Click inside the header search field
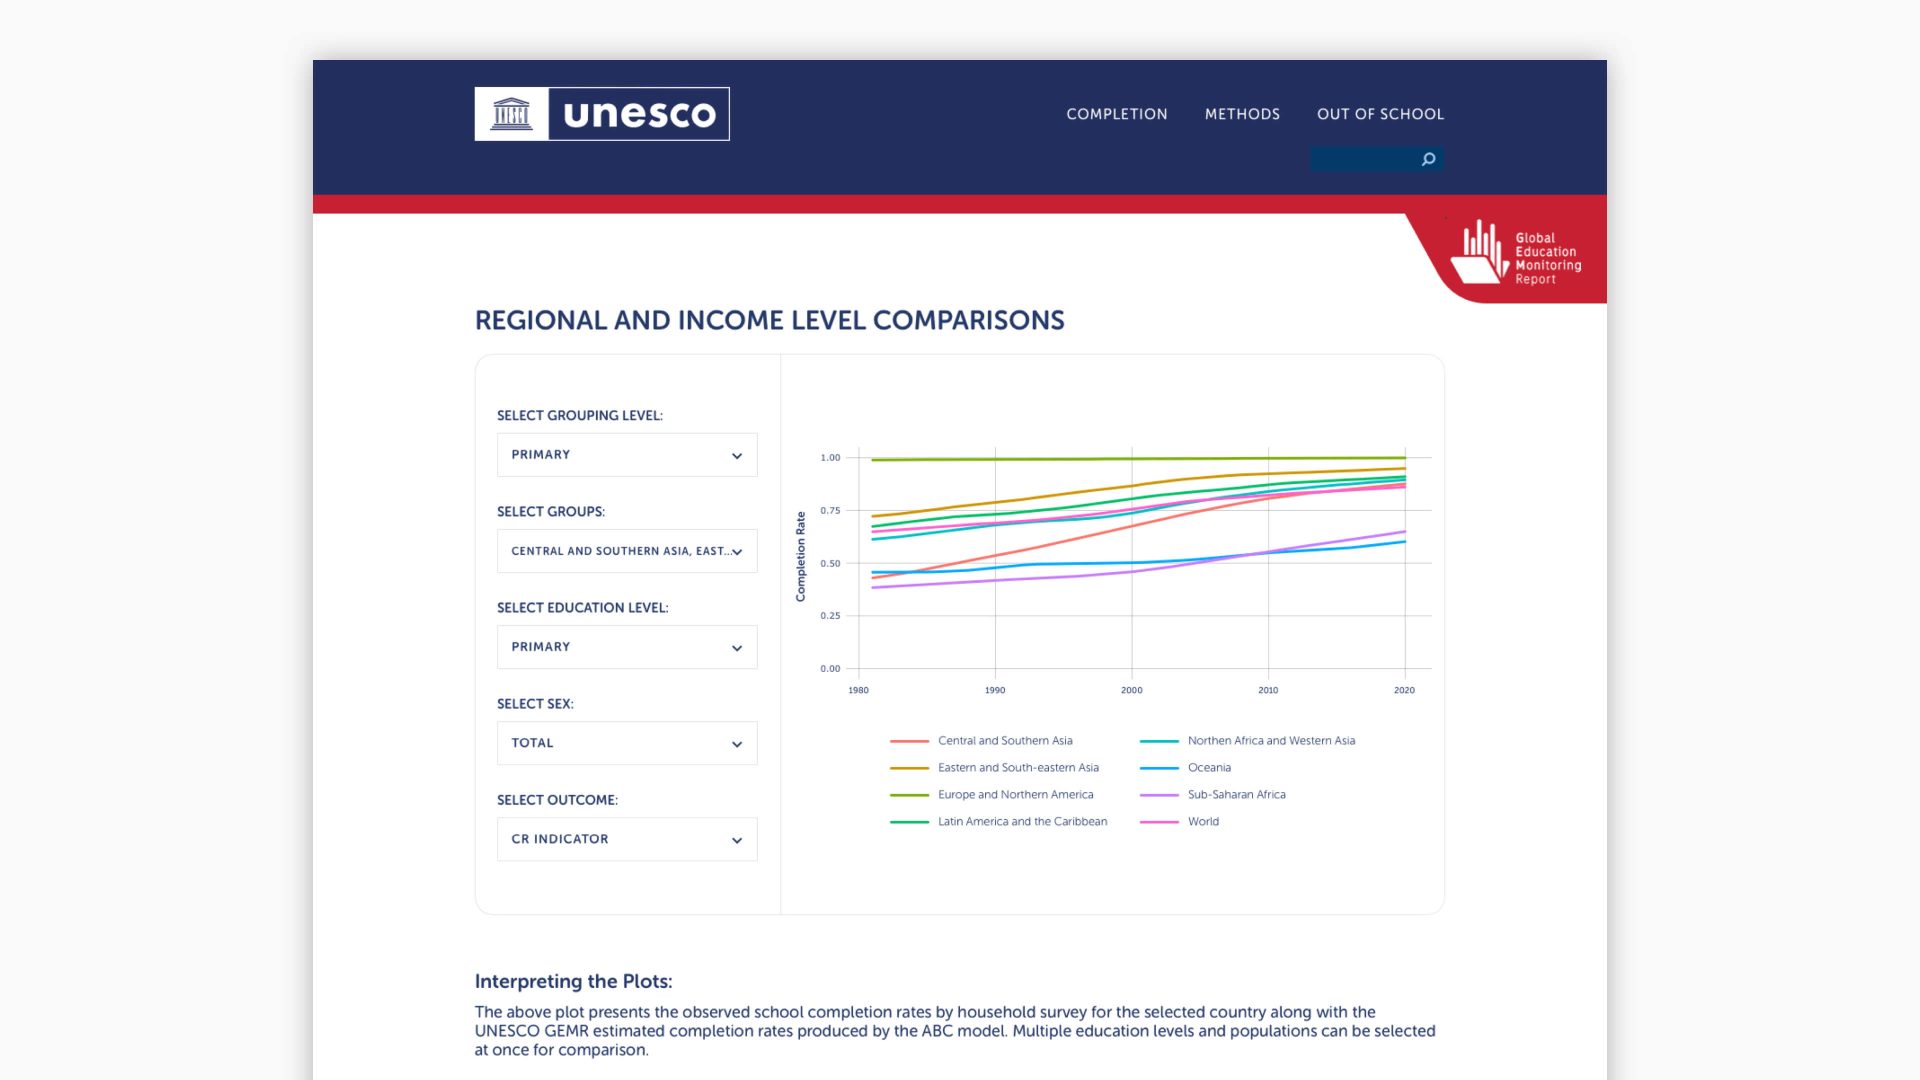This screenshot has width=1920, height=1080. coord(1363,159)
